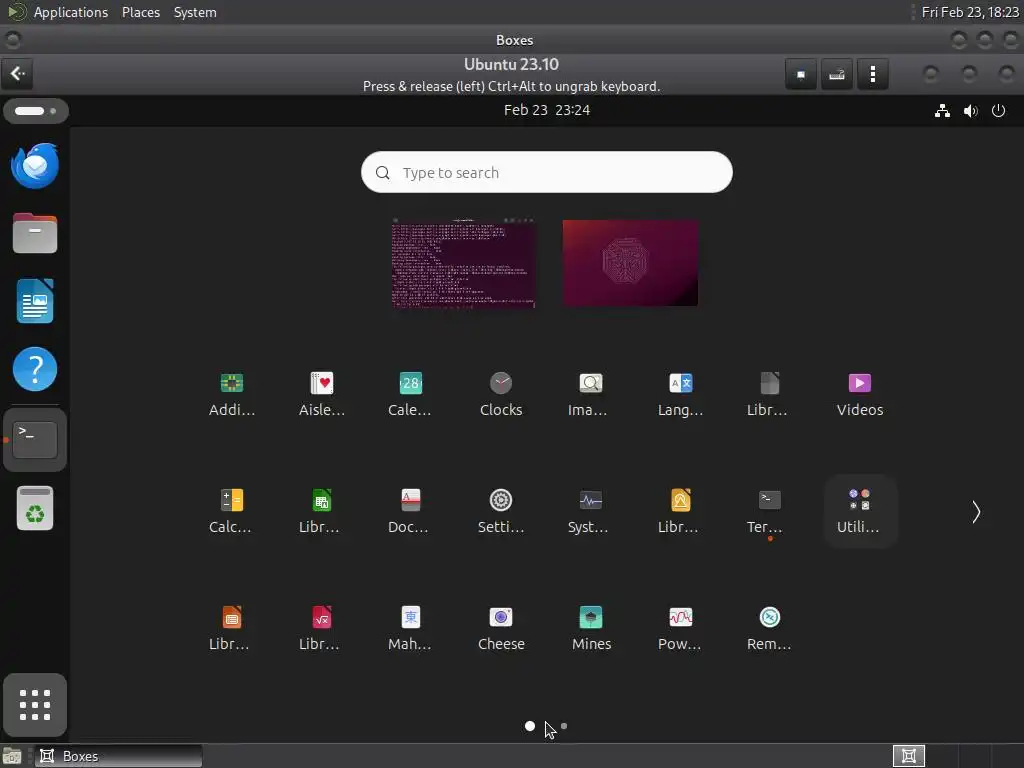This screenshot has height=768, width=1024.
Task: Open the power icon system menu
Action: [x=998, y=110]
